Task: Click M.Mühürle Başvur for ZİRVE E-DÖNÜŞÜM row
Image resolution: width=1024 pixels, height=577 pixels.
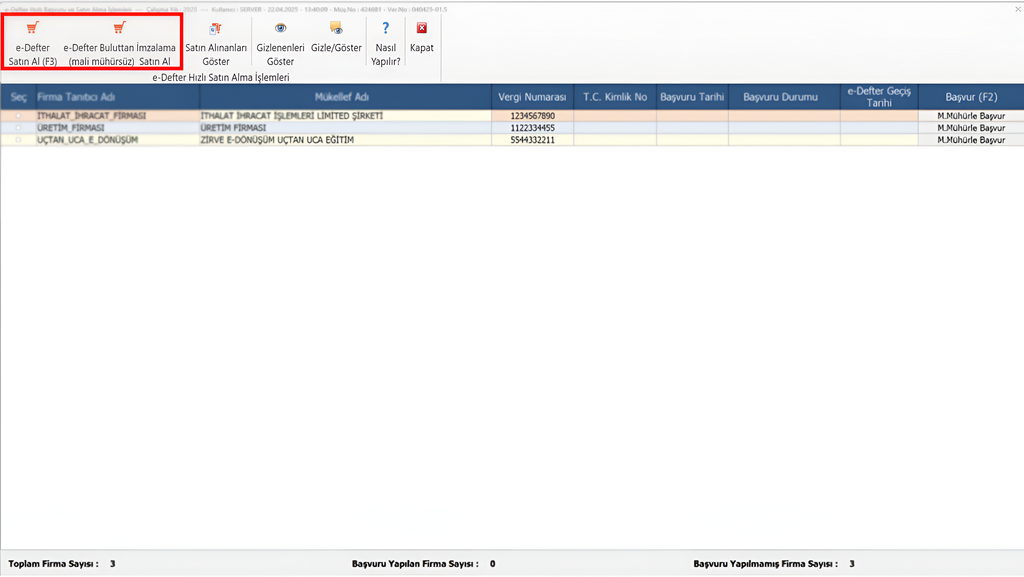Action: click(971, 140)
